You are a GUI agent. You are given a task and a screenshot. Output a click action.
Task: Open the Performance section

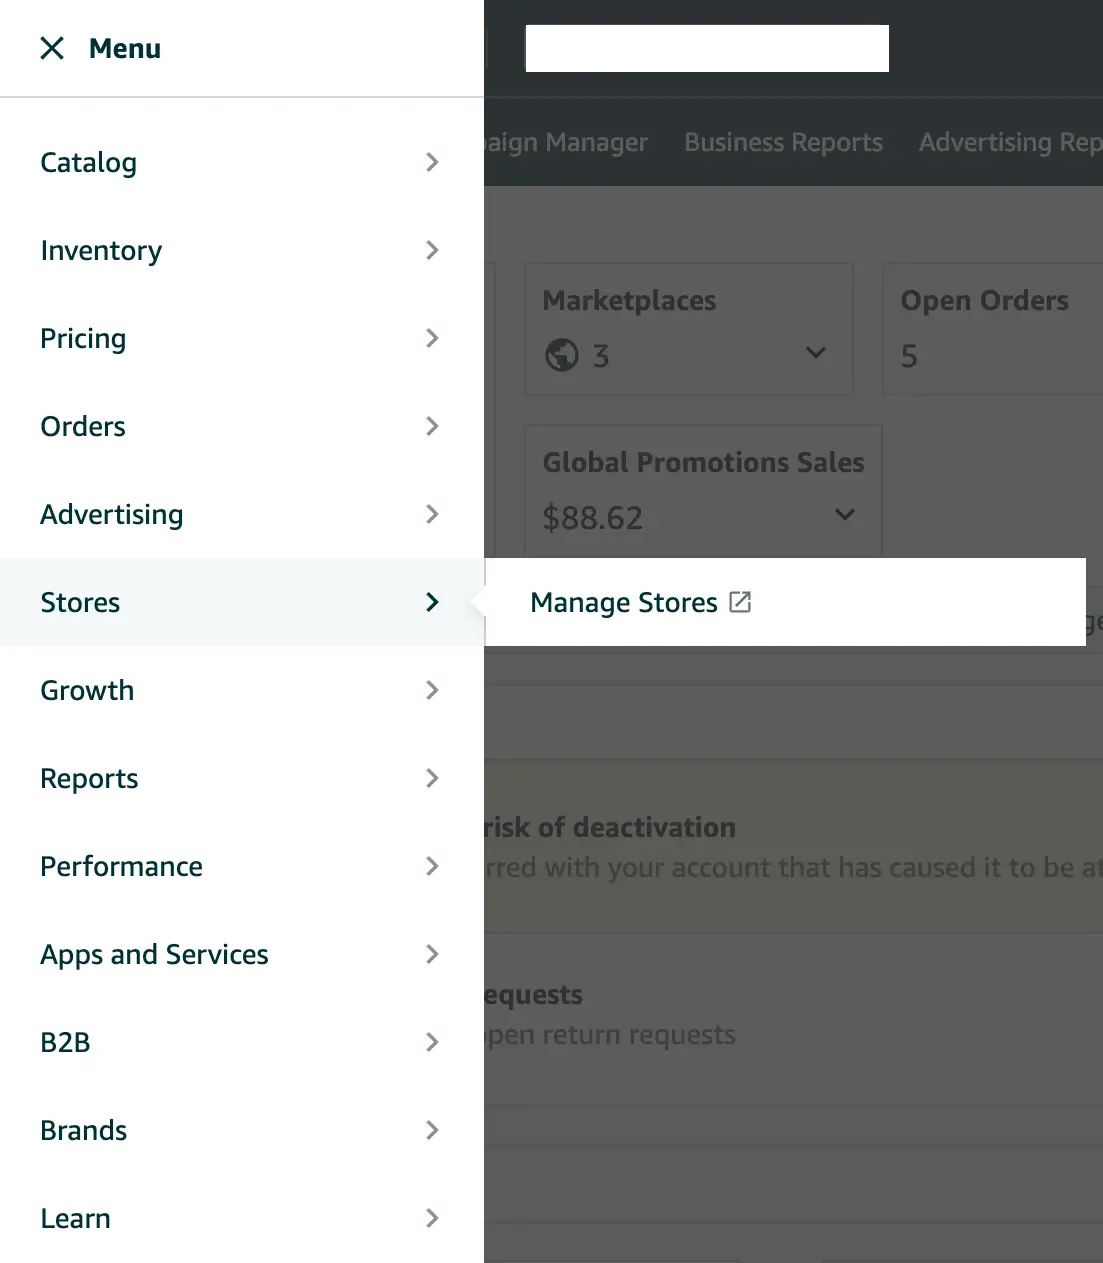point(121,866)
